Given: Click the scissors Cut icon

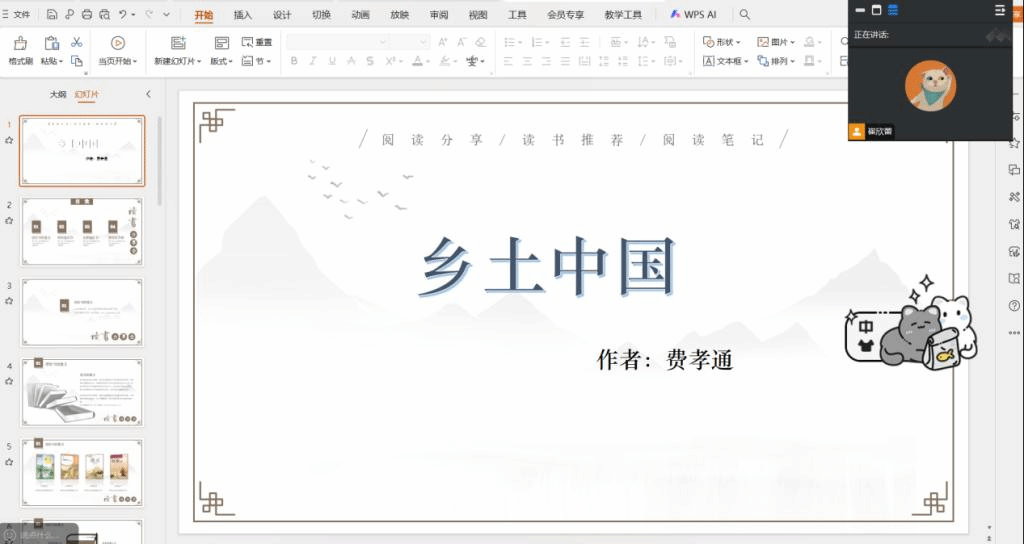Looking at the screenshot, I should (77, 43).
